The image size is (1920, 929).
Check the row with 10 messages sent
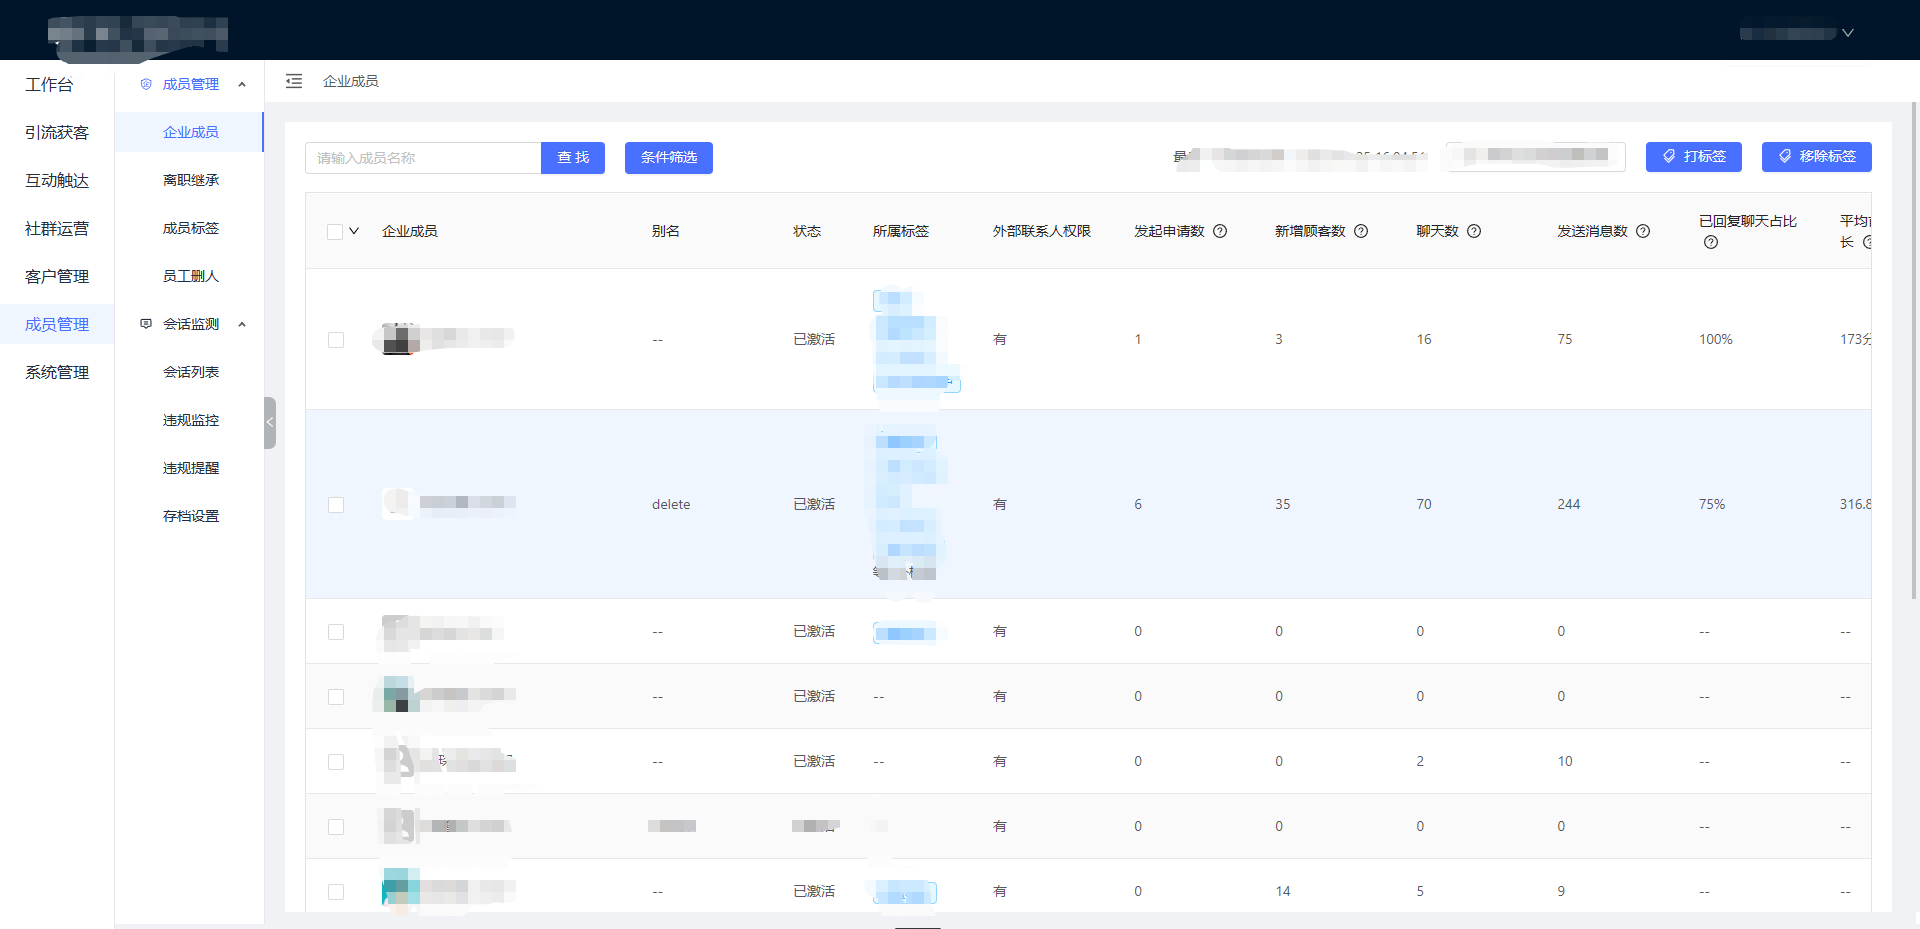coord(336,762)
